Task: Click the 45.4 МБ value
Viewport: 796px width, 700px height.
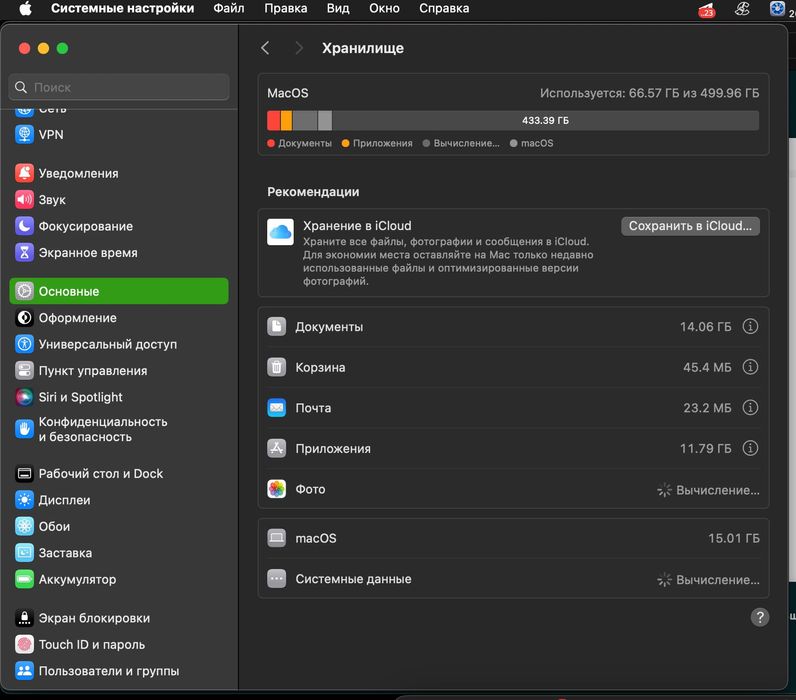Action: [x=707, y=367]
